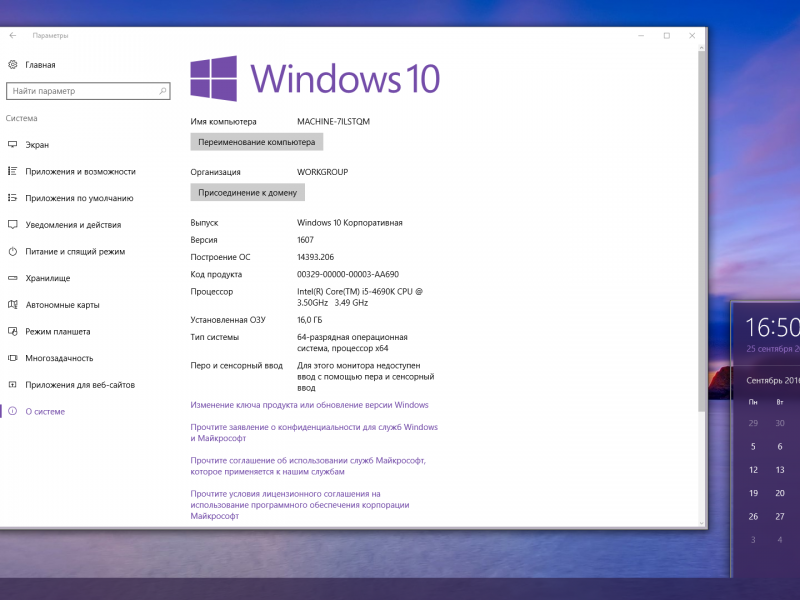Click product code 00329-00000-00003-AA690
This screenshot has height=600, width=800.
click(x=348, y=274)
